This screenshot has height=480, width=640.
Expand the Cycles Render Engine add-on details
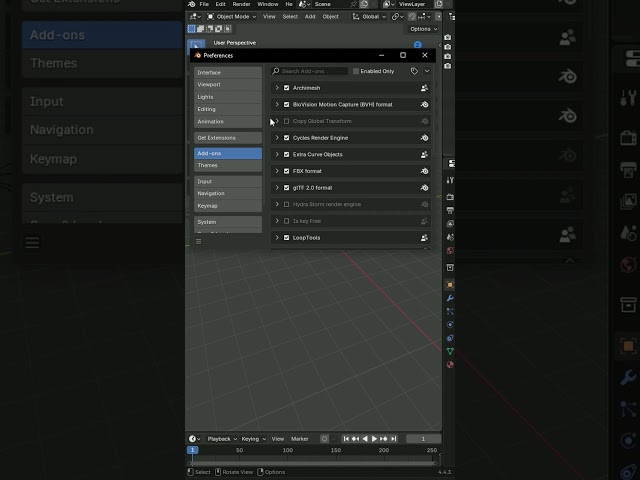coord(277,138)
